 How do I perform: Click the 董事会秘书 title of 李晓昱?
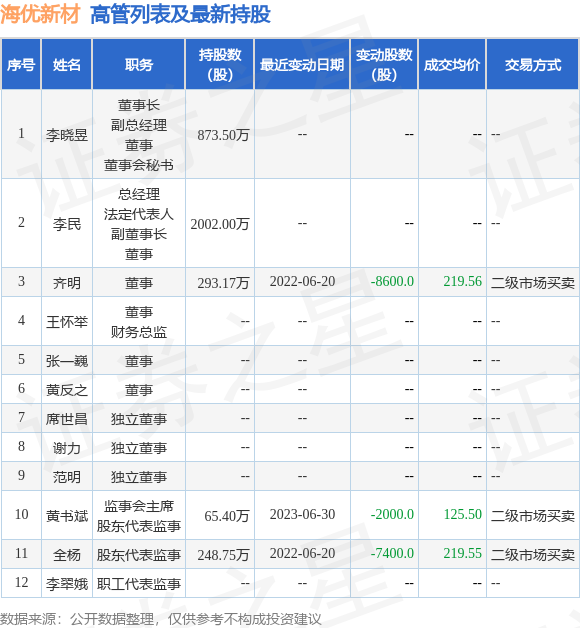139,165
